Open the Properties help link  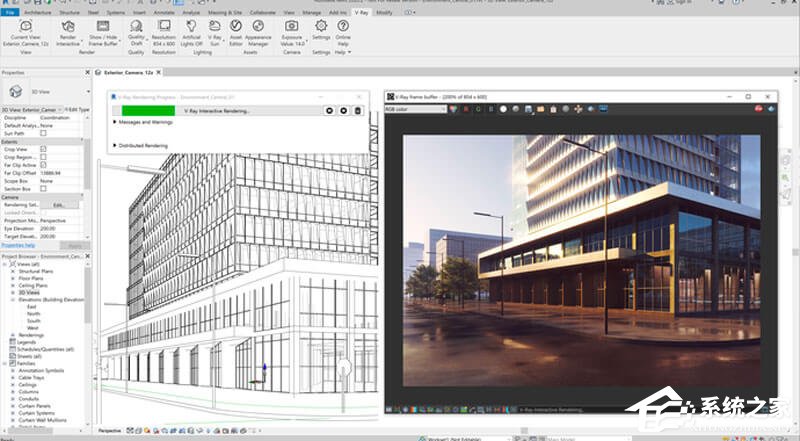point(18,245)
